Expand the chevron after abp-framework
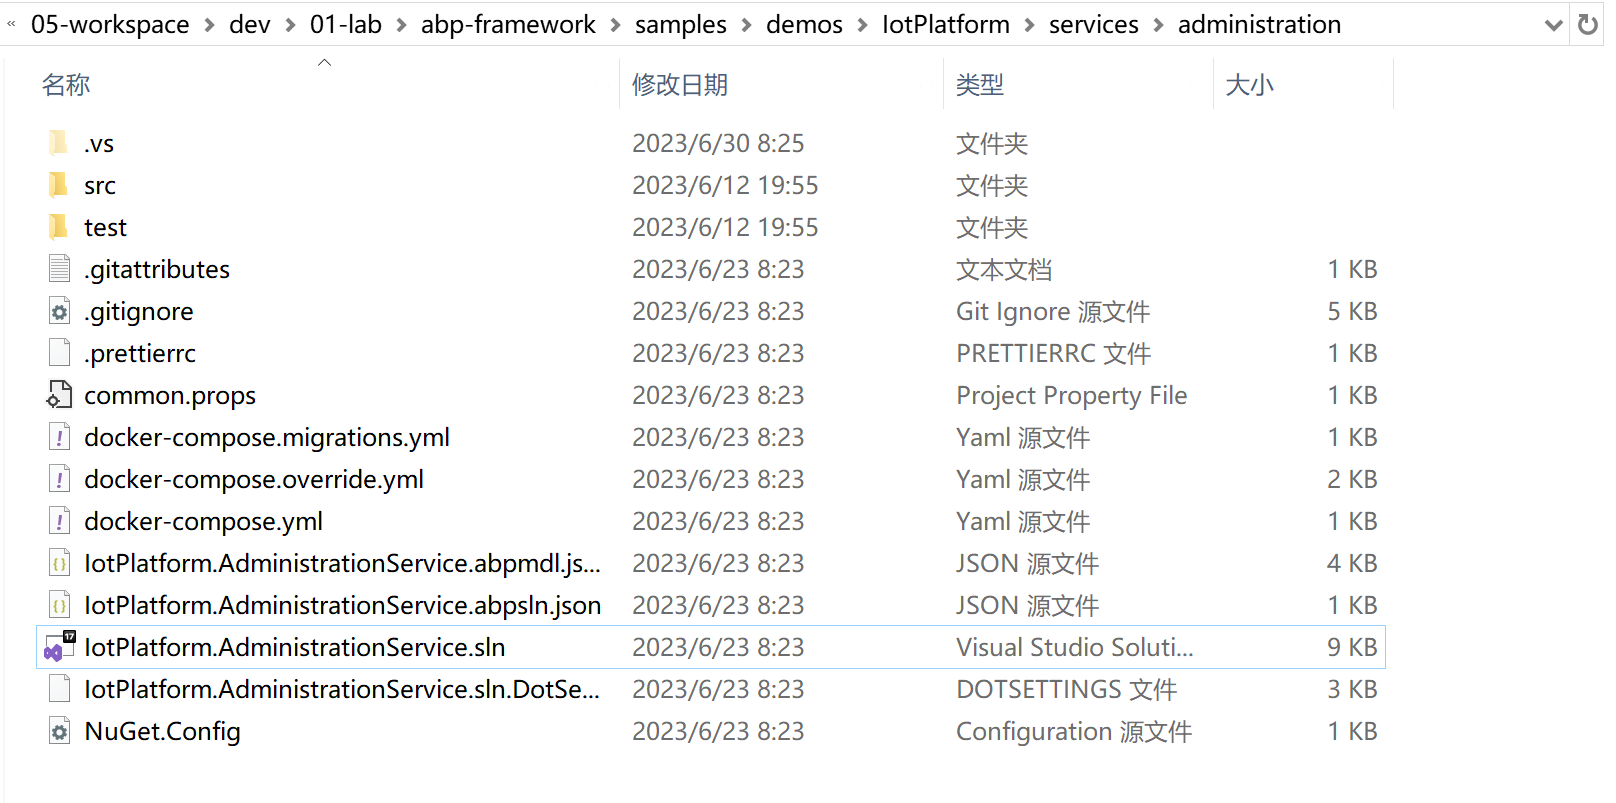This screenshot has height=803, width=1616. (615, 26)
